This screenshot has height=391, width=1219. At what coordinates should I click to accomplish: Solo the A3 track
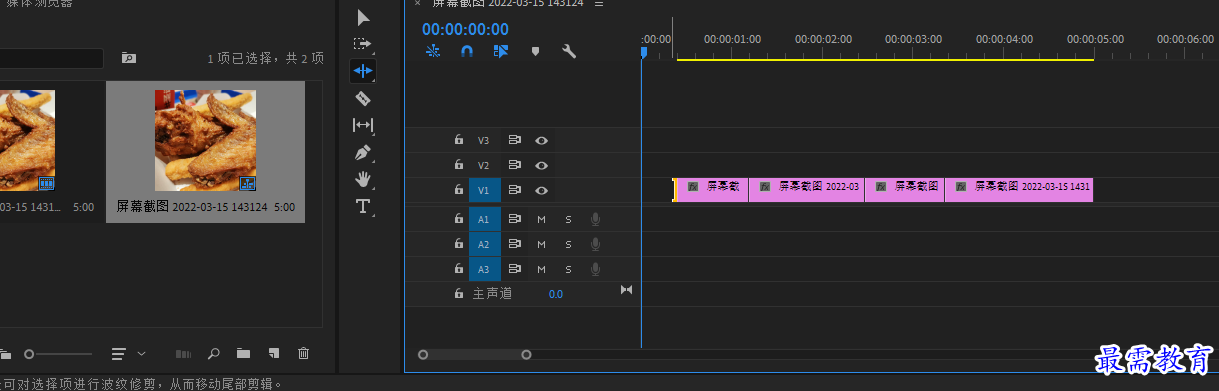[568, 269]
